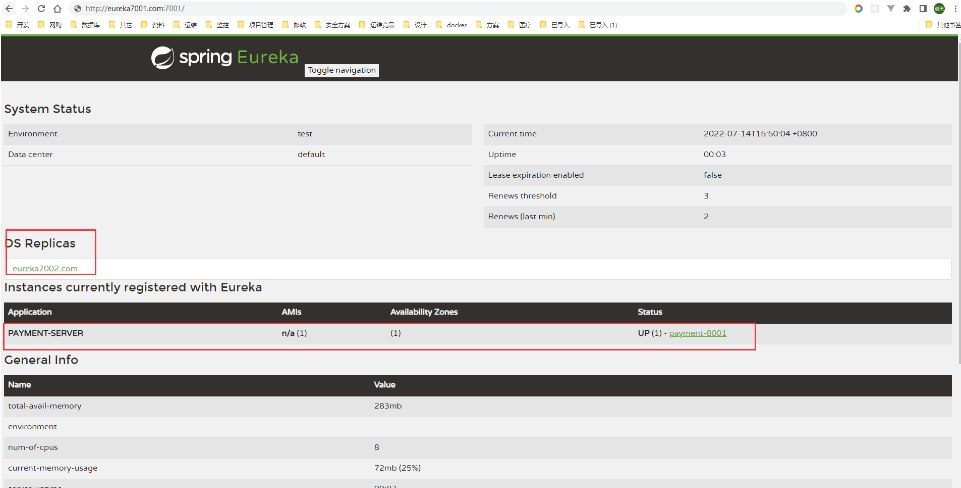Click the site info globe icon
The height and width of the screenshot is (488, 961).
click(x=78, y=9)
